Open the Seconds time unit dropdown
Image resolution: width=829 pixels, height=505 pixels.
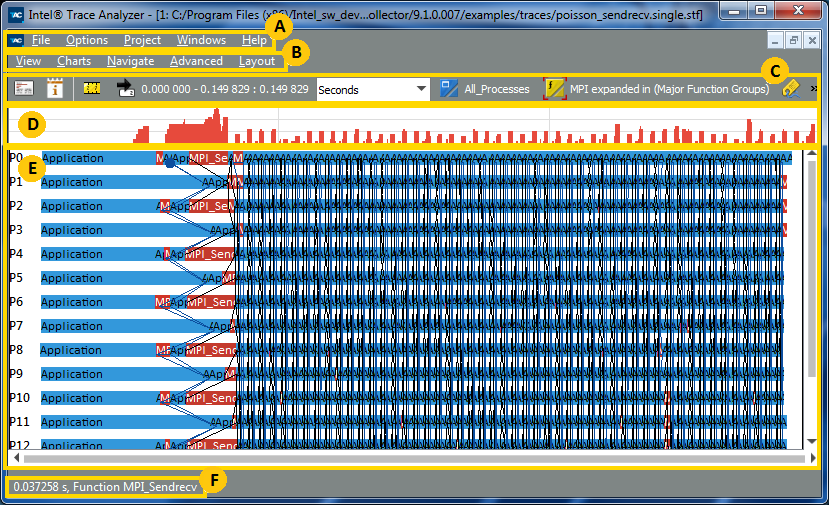click(373, 89)
